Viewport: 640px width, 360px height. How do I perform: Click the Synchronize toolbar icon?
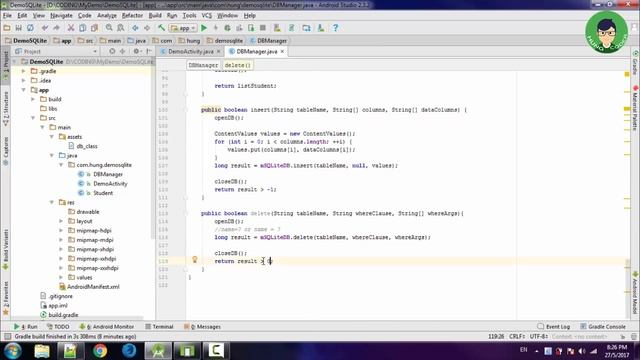[x=30, y=28]
